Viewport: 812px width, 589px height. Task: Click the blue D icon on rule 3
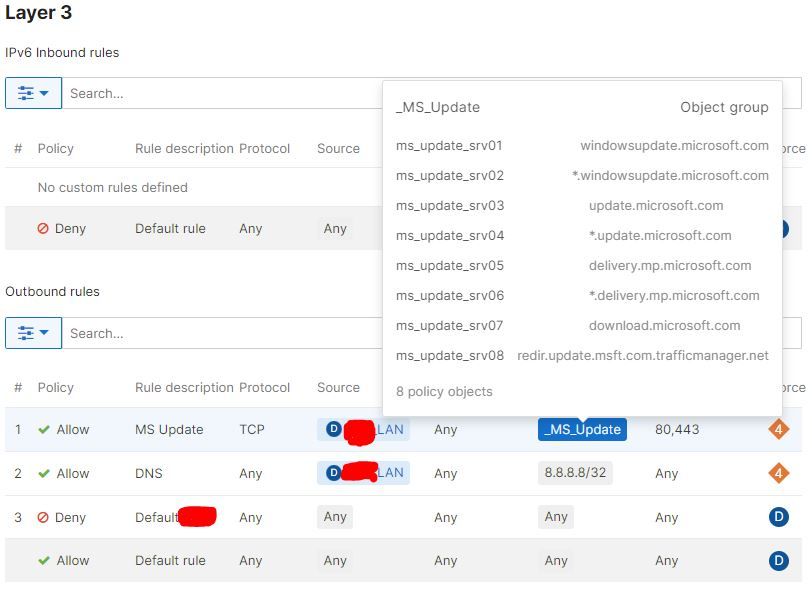point(778,517)
